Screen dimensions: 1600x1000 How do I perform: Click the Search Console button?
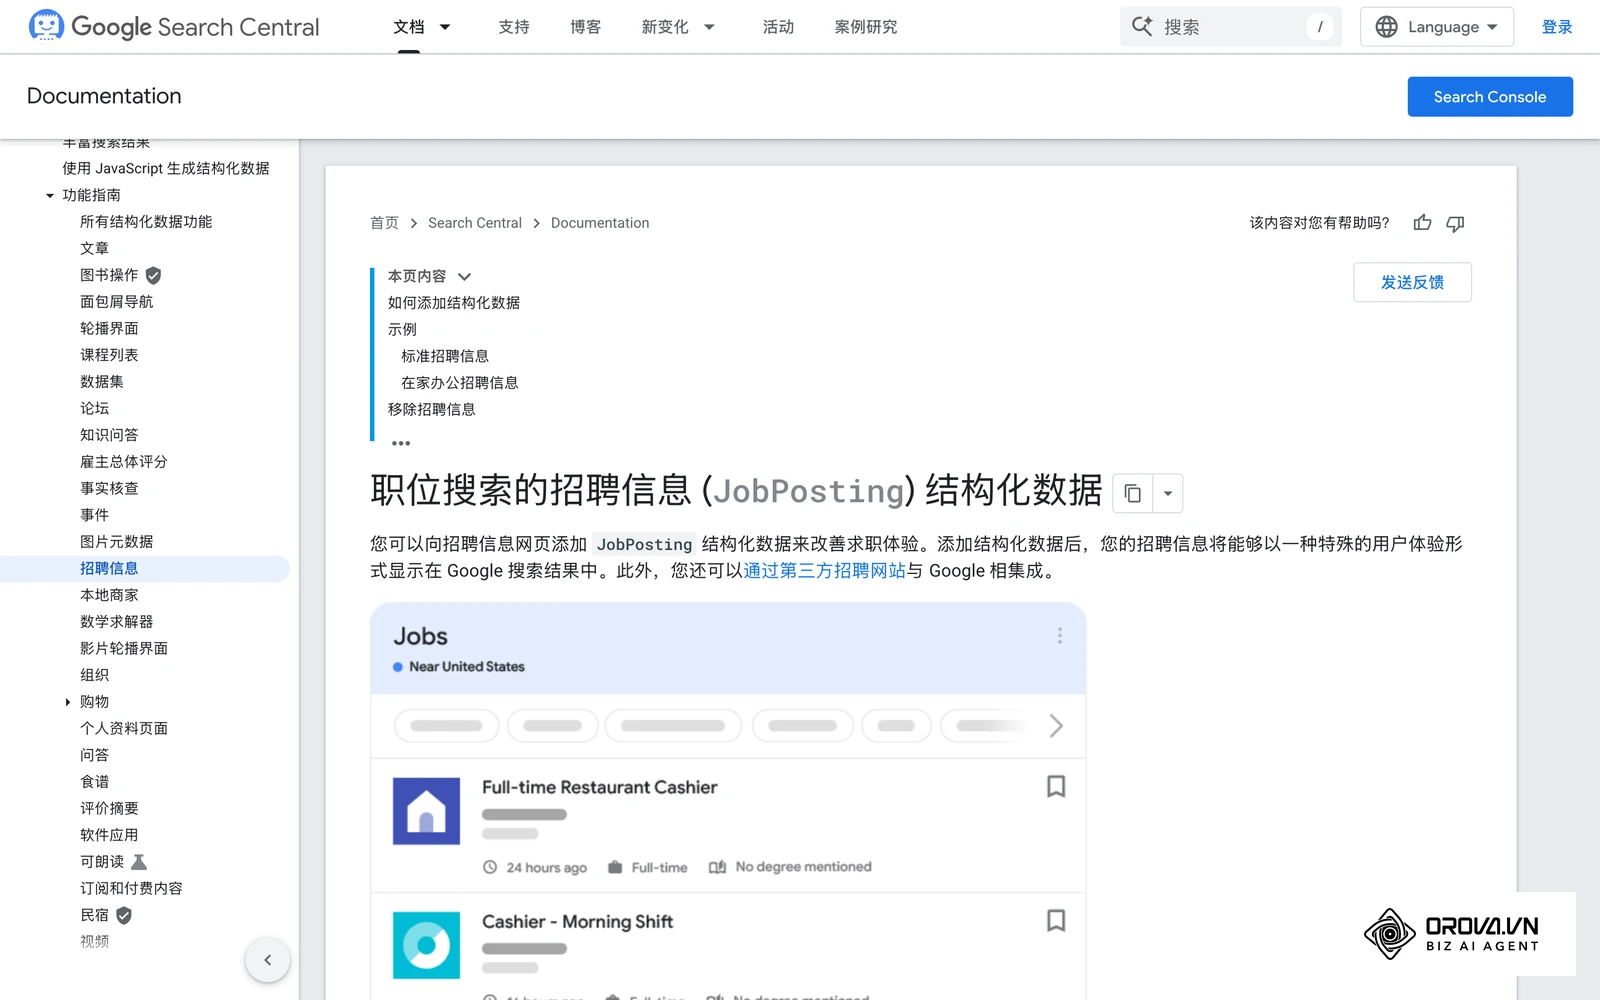point(1490,97)
